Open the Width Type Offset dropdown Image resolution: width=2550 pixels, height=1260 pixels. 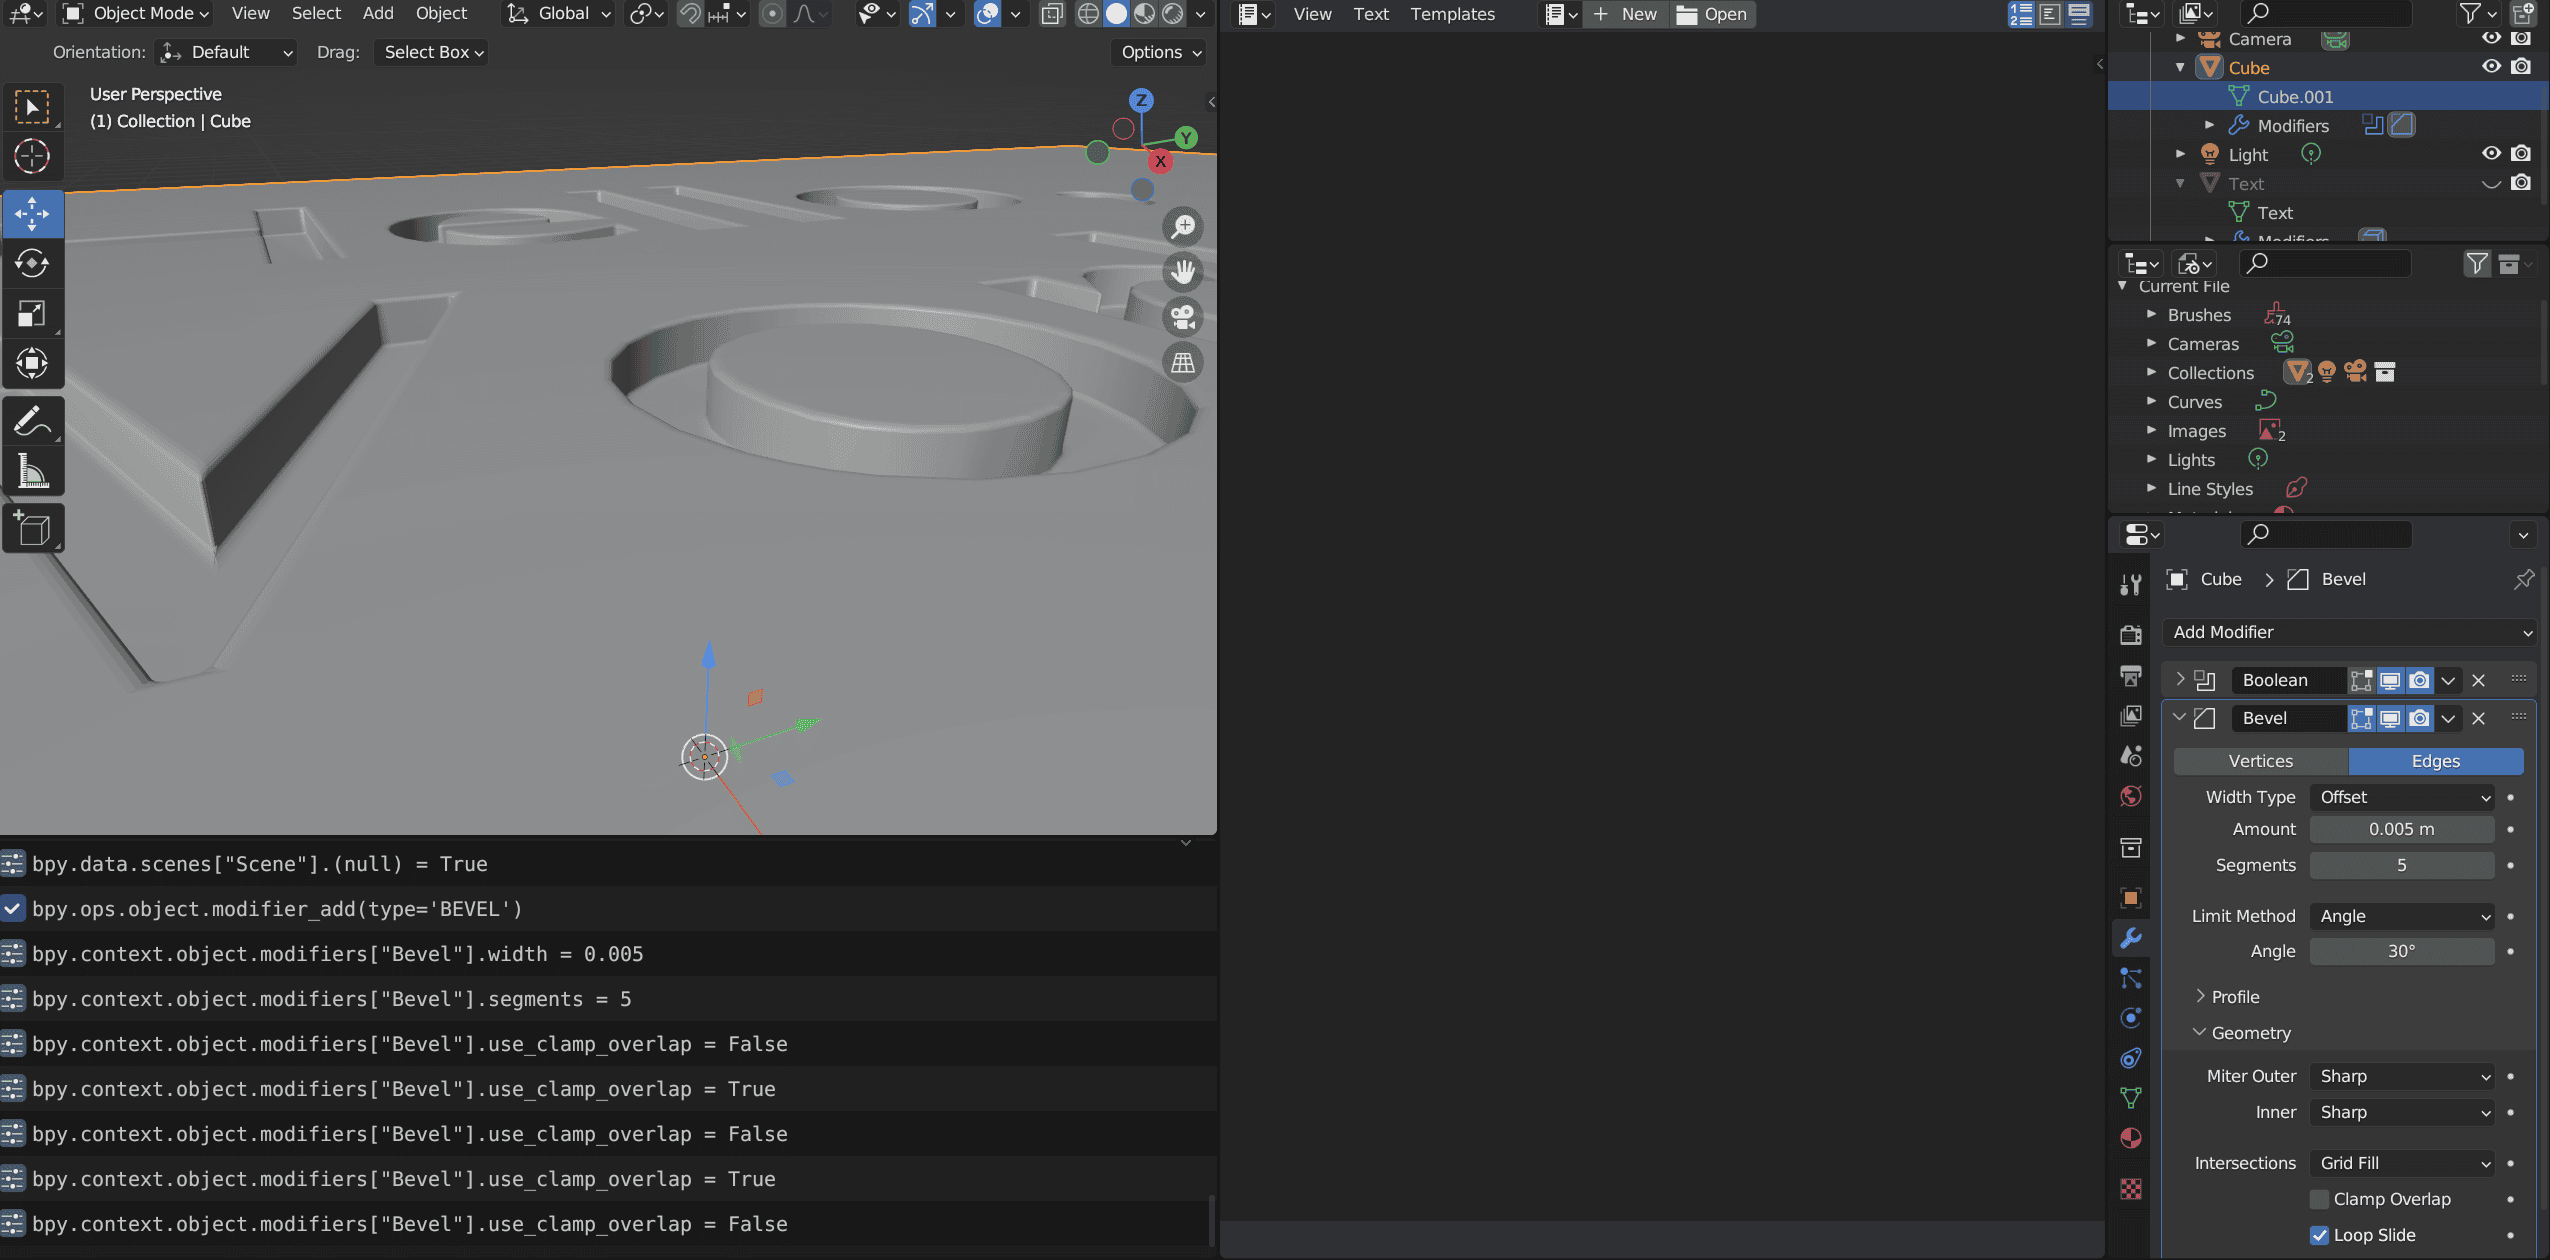[x=2402, y=797]
